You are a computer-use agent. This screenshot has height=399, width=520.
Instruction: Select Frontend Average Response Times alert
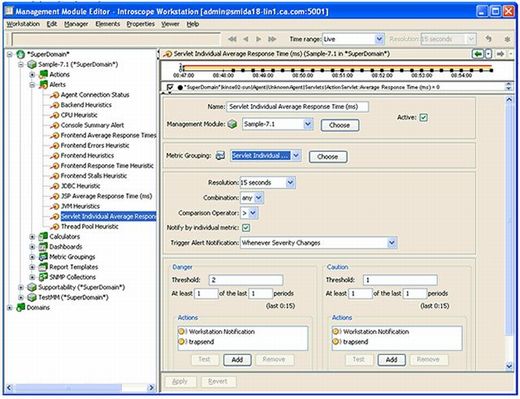pyautogui.click(x=109, y=135)
